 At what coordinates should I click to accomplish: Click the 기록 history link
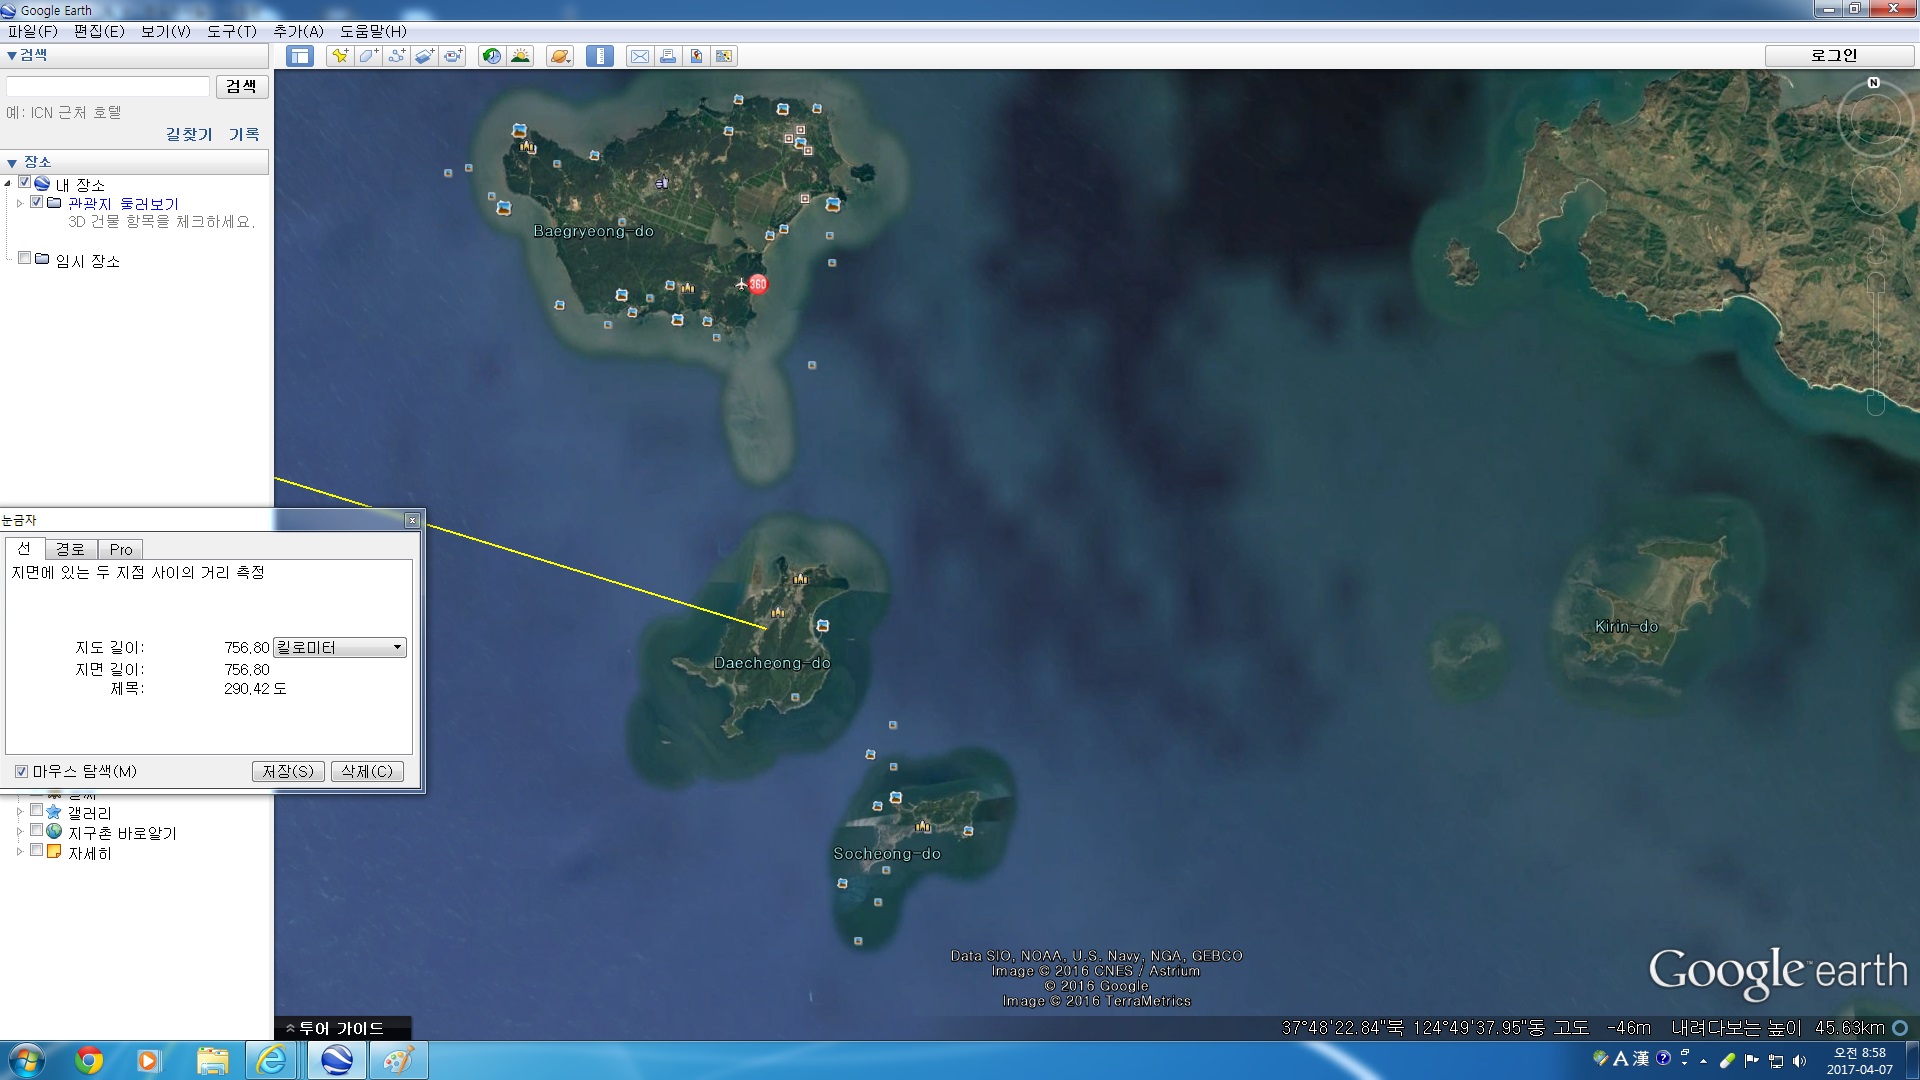point(244,135)
